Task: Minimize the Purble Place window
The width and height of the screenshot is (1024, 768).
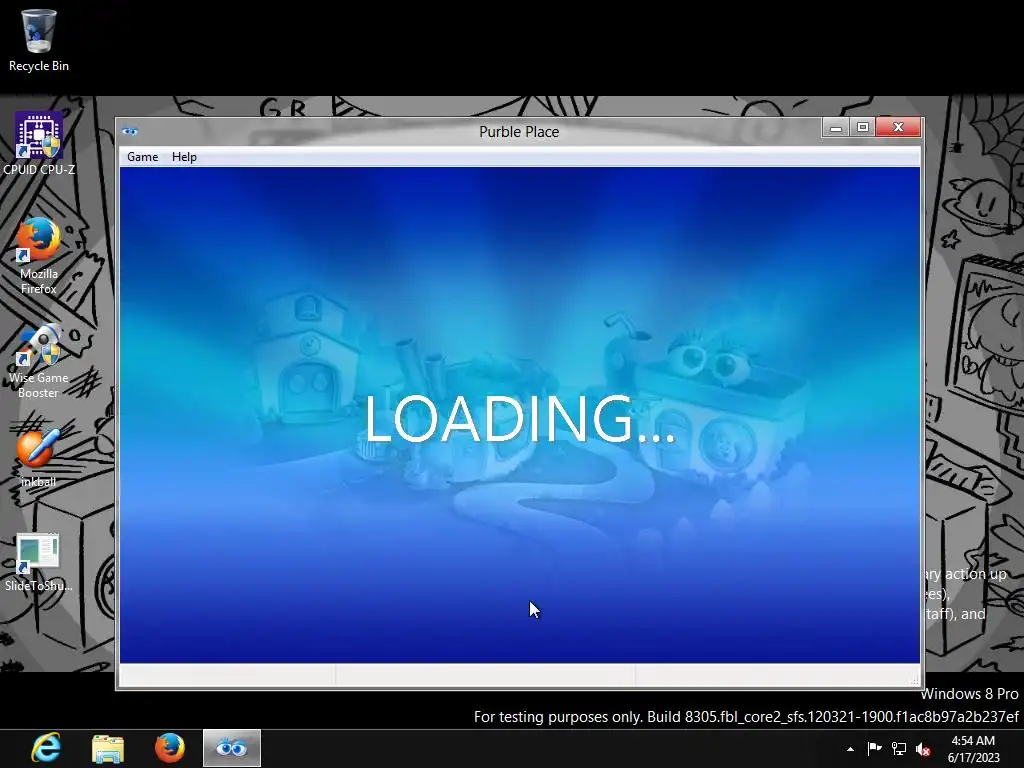Action: 835,127
